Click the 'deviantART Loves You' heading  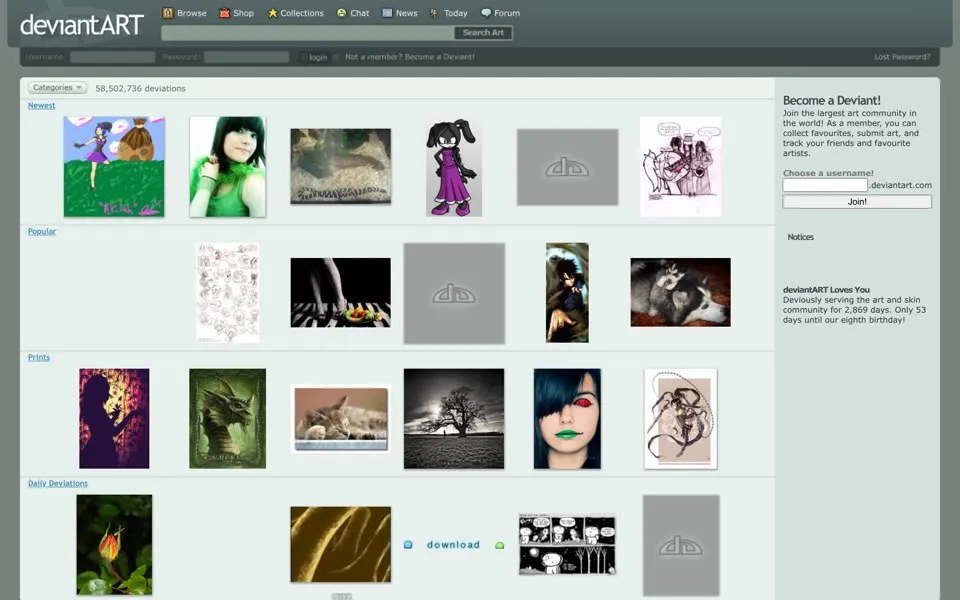[826, 290]
